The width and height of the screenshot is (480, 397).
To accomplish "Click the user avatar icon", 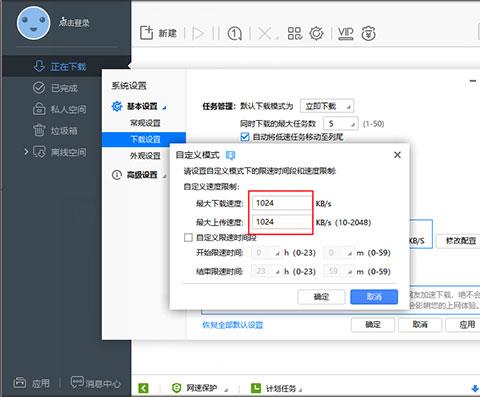I will tap(33, 23).
